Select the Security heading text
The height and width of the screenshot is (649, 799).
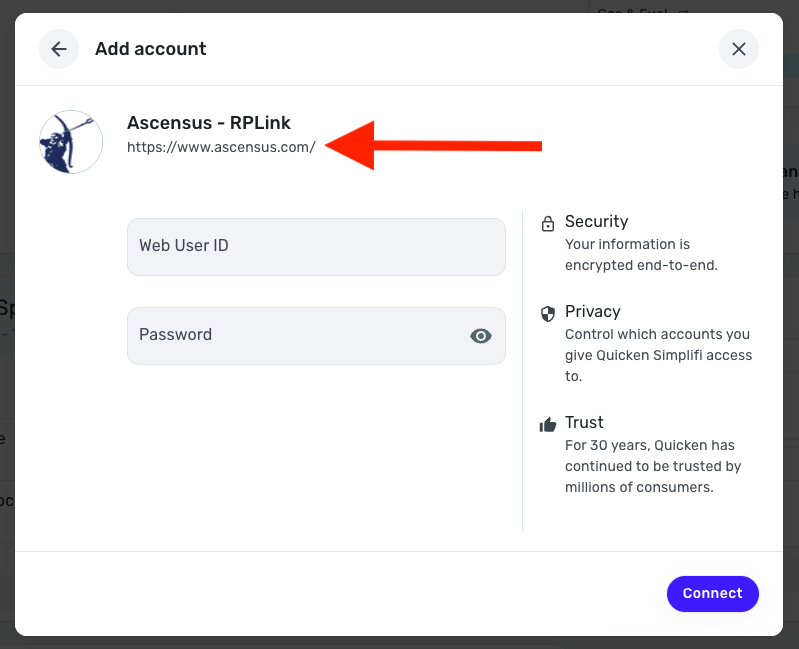tap(596, 222)
